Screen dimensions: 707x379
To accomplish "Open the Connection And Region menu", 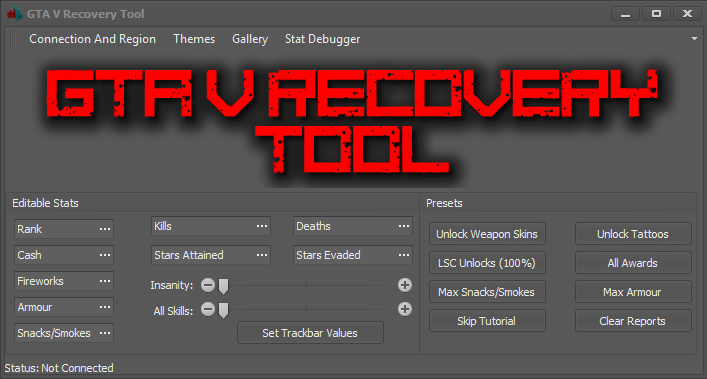I will pyautogui.click(x=92, y=39).
